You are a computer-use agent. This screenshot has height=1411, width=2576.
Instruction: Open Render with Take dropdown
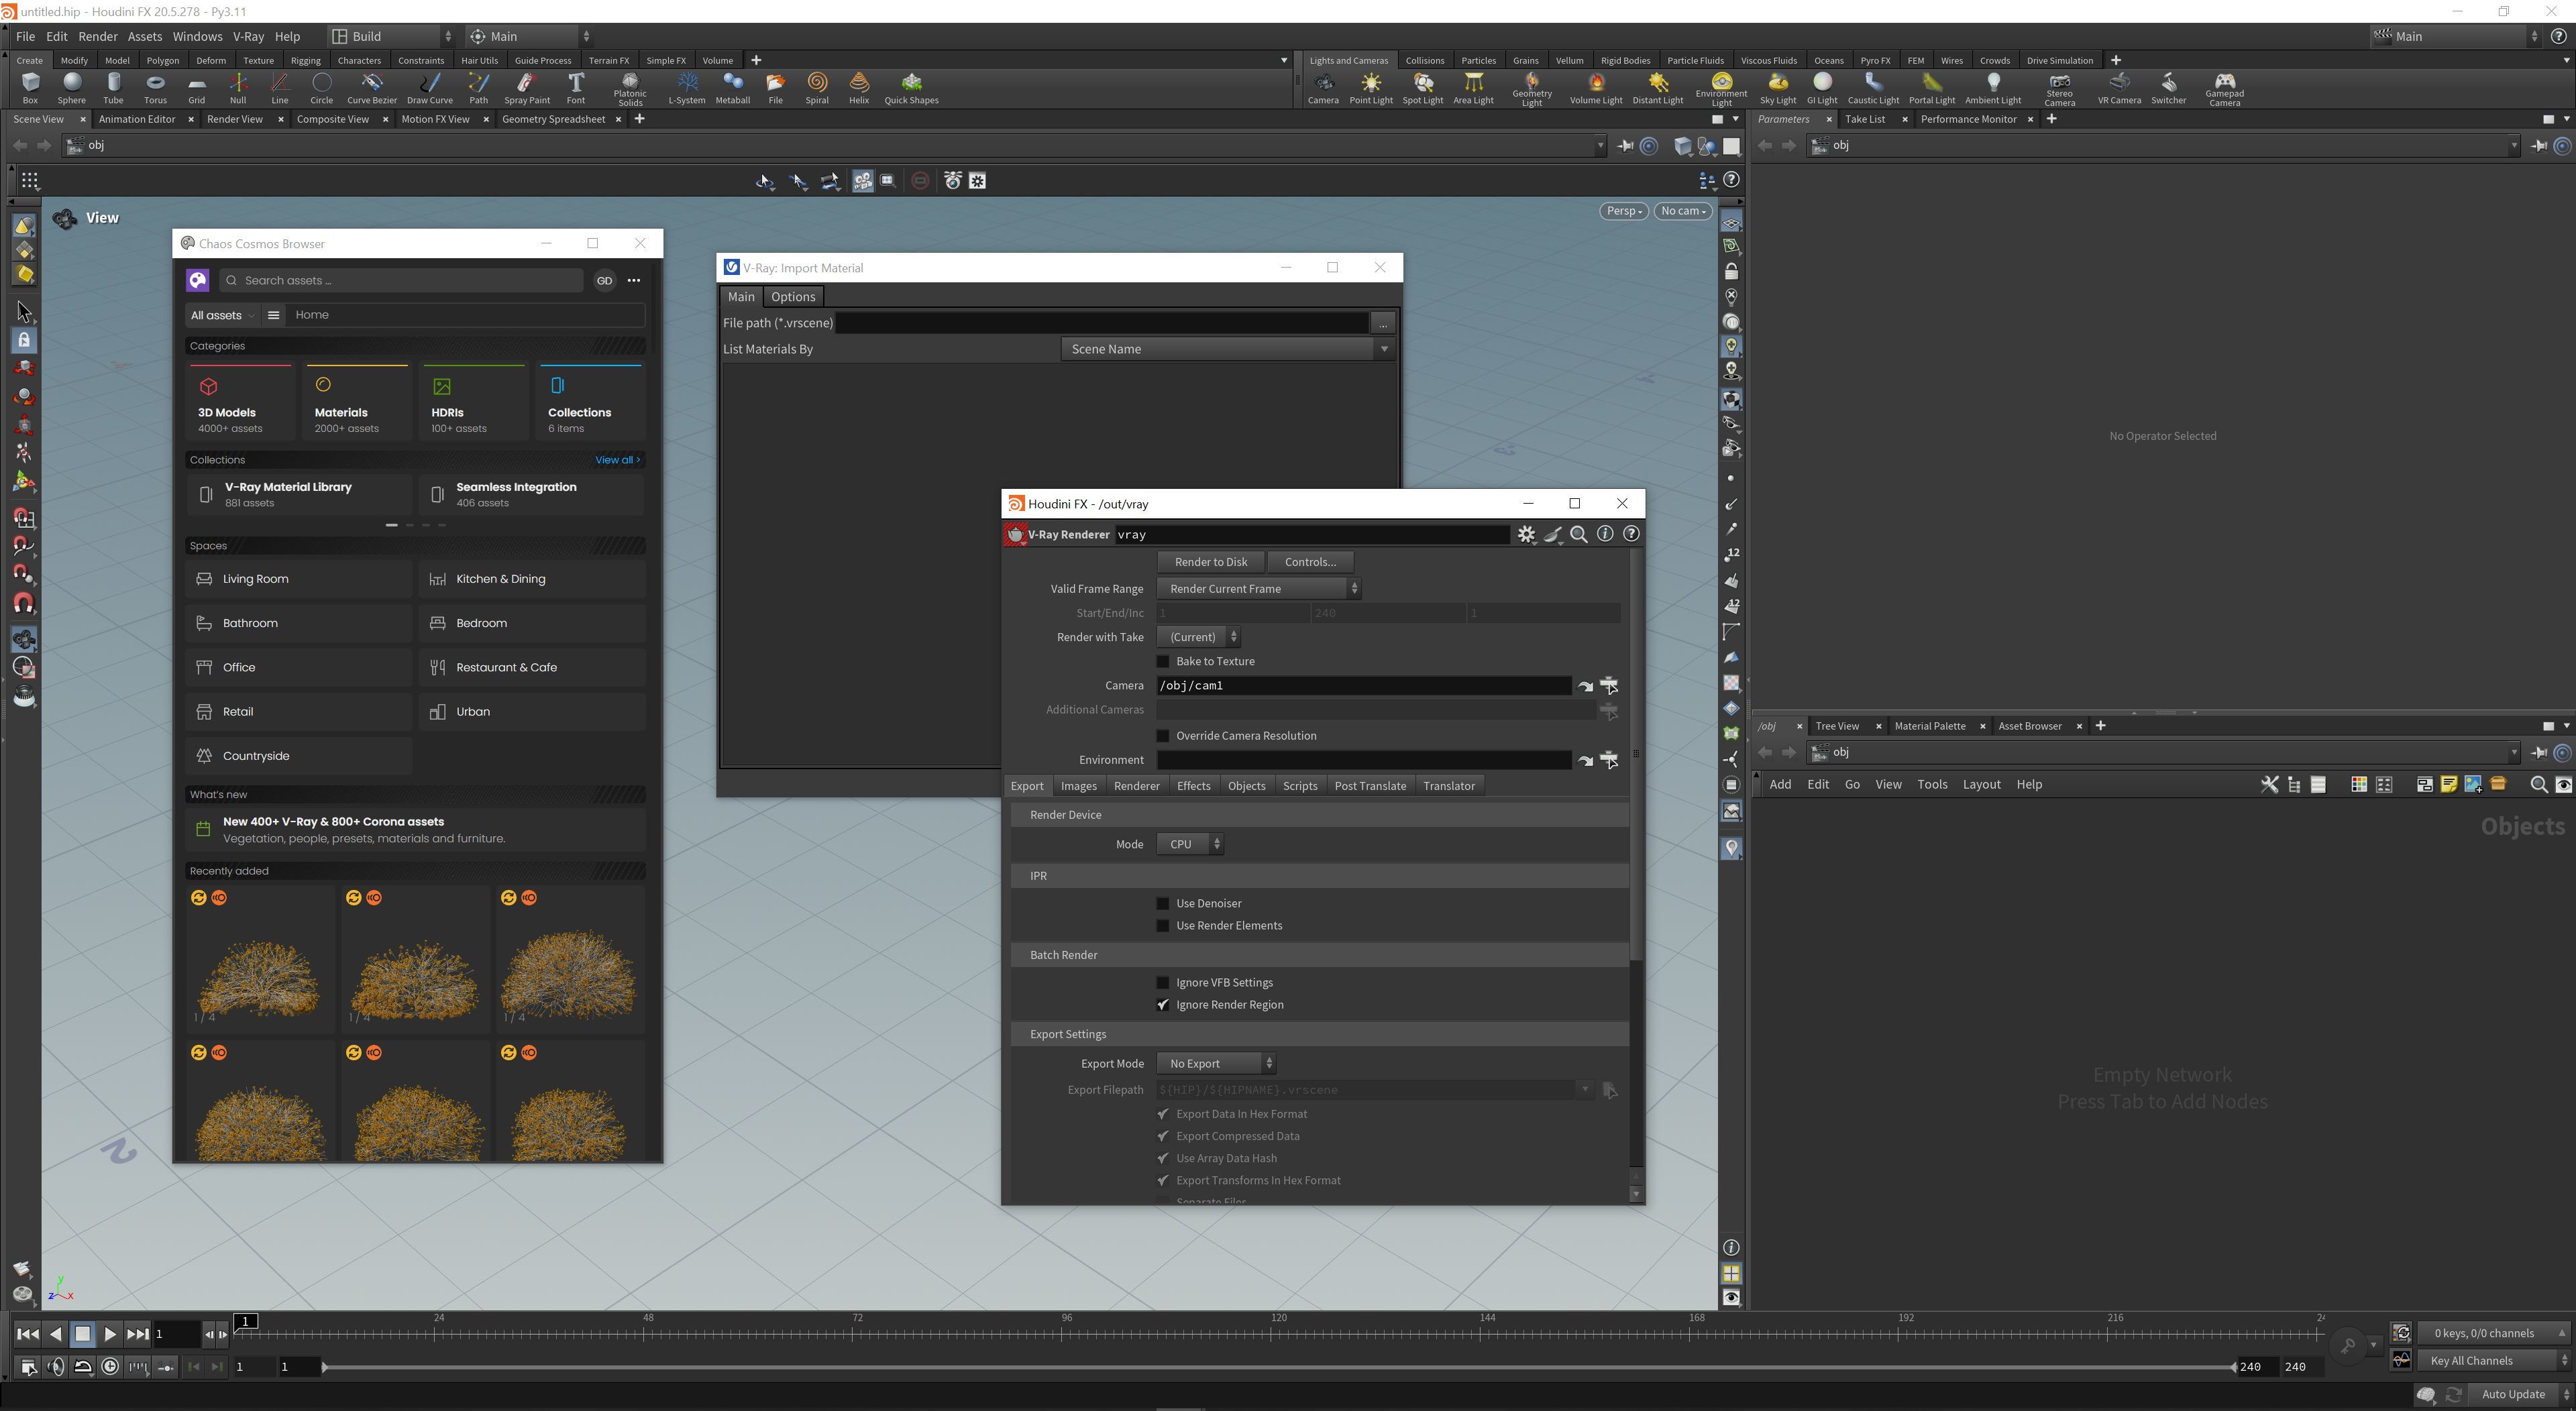pyautogui.click(x=1199, y=637)
